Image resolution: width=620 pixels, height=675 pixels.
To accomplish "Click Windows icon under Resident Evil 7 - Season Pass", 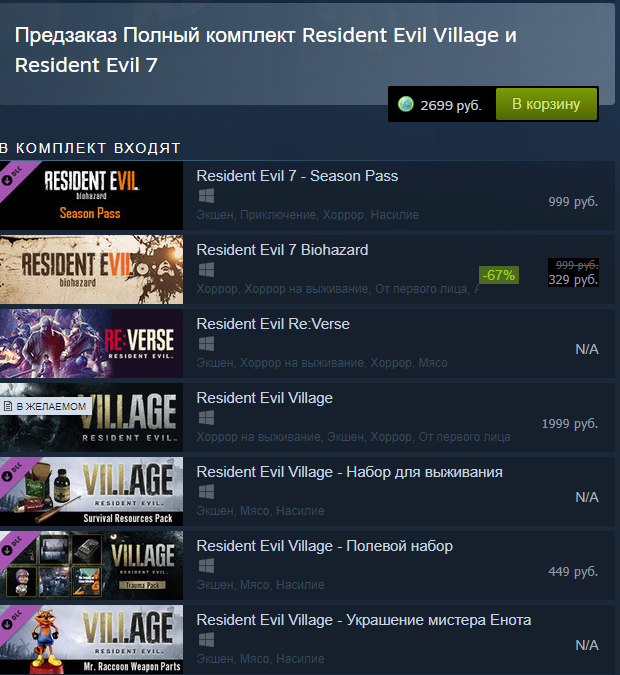I will click(206, 196).
